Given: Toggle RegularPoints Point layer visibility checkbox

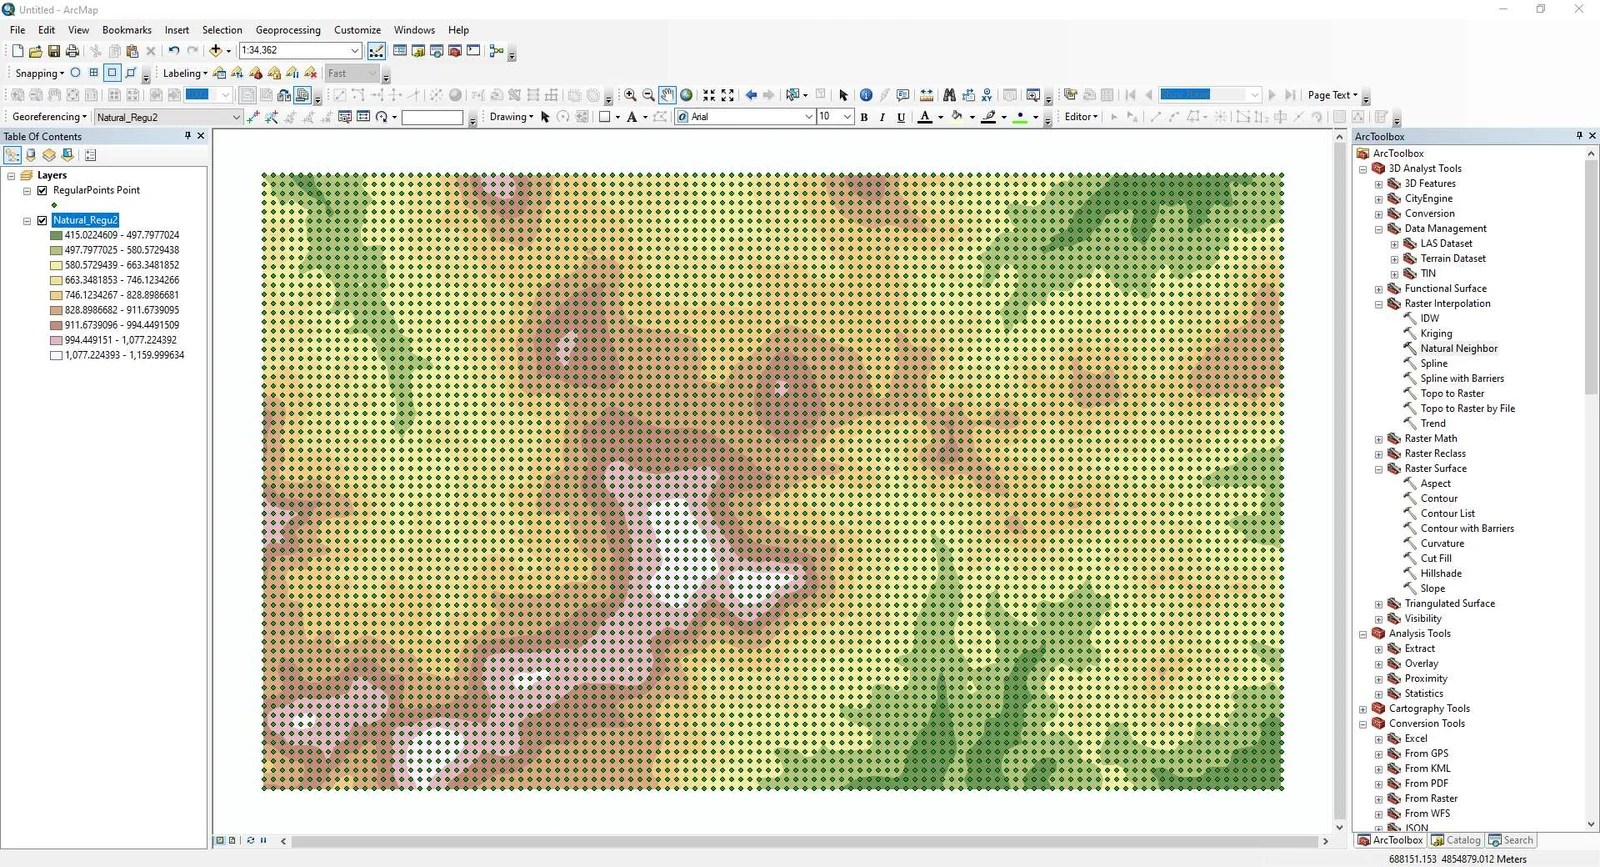Looking at the screenshot, I should pos(42,190).
